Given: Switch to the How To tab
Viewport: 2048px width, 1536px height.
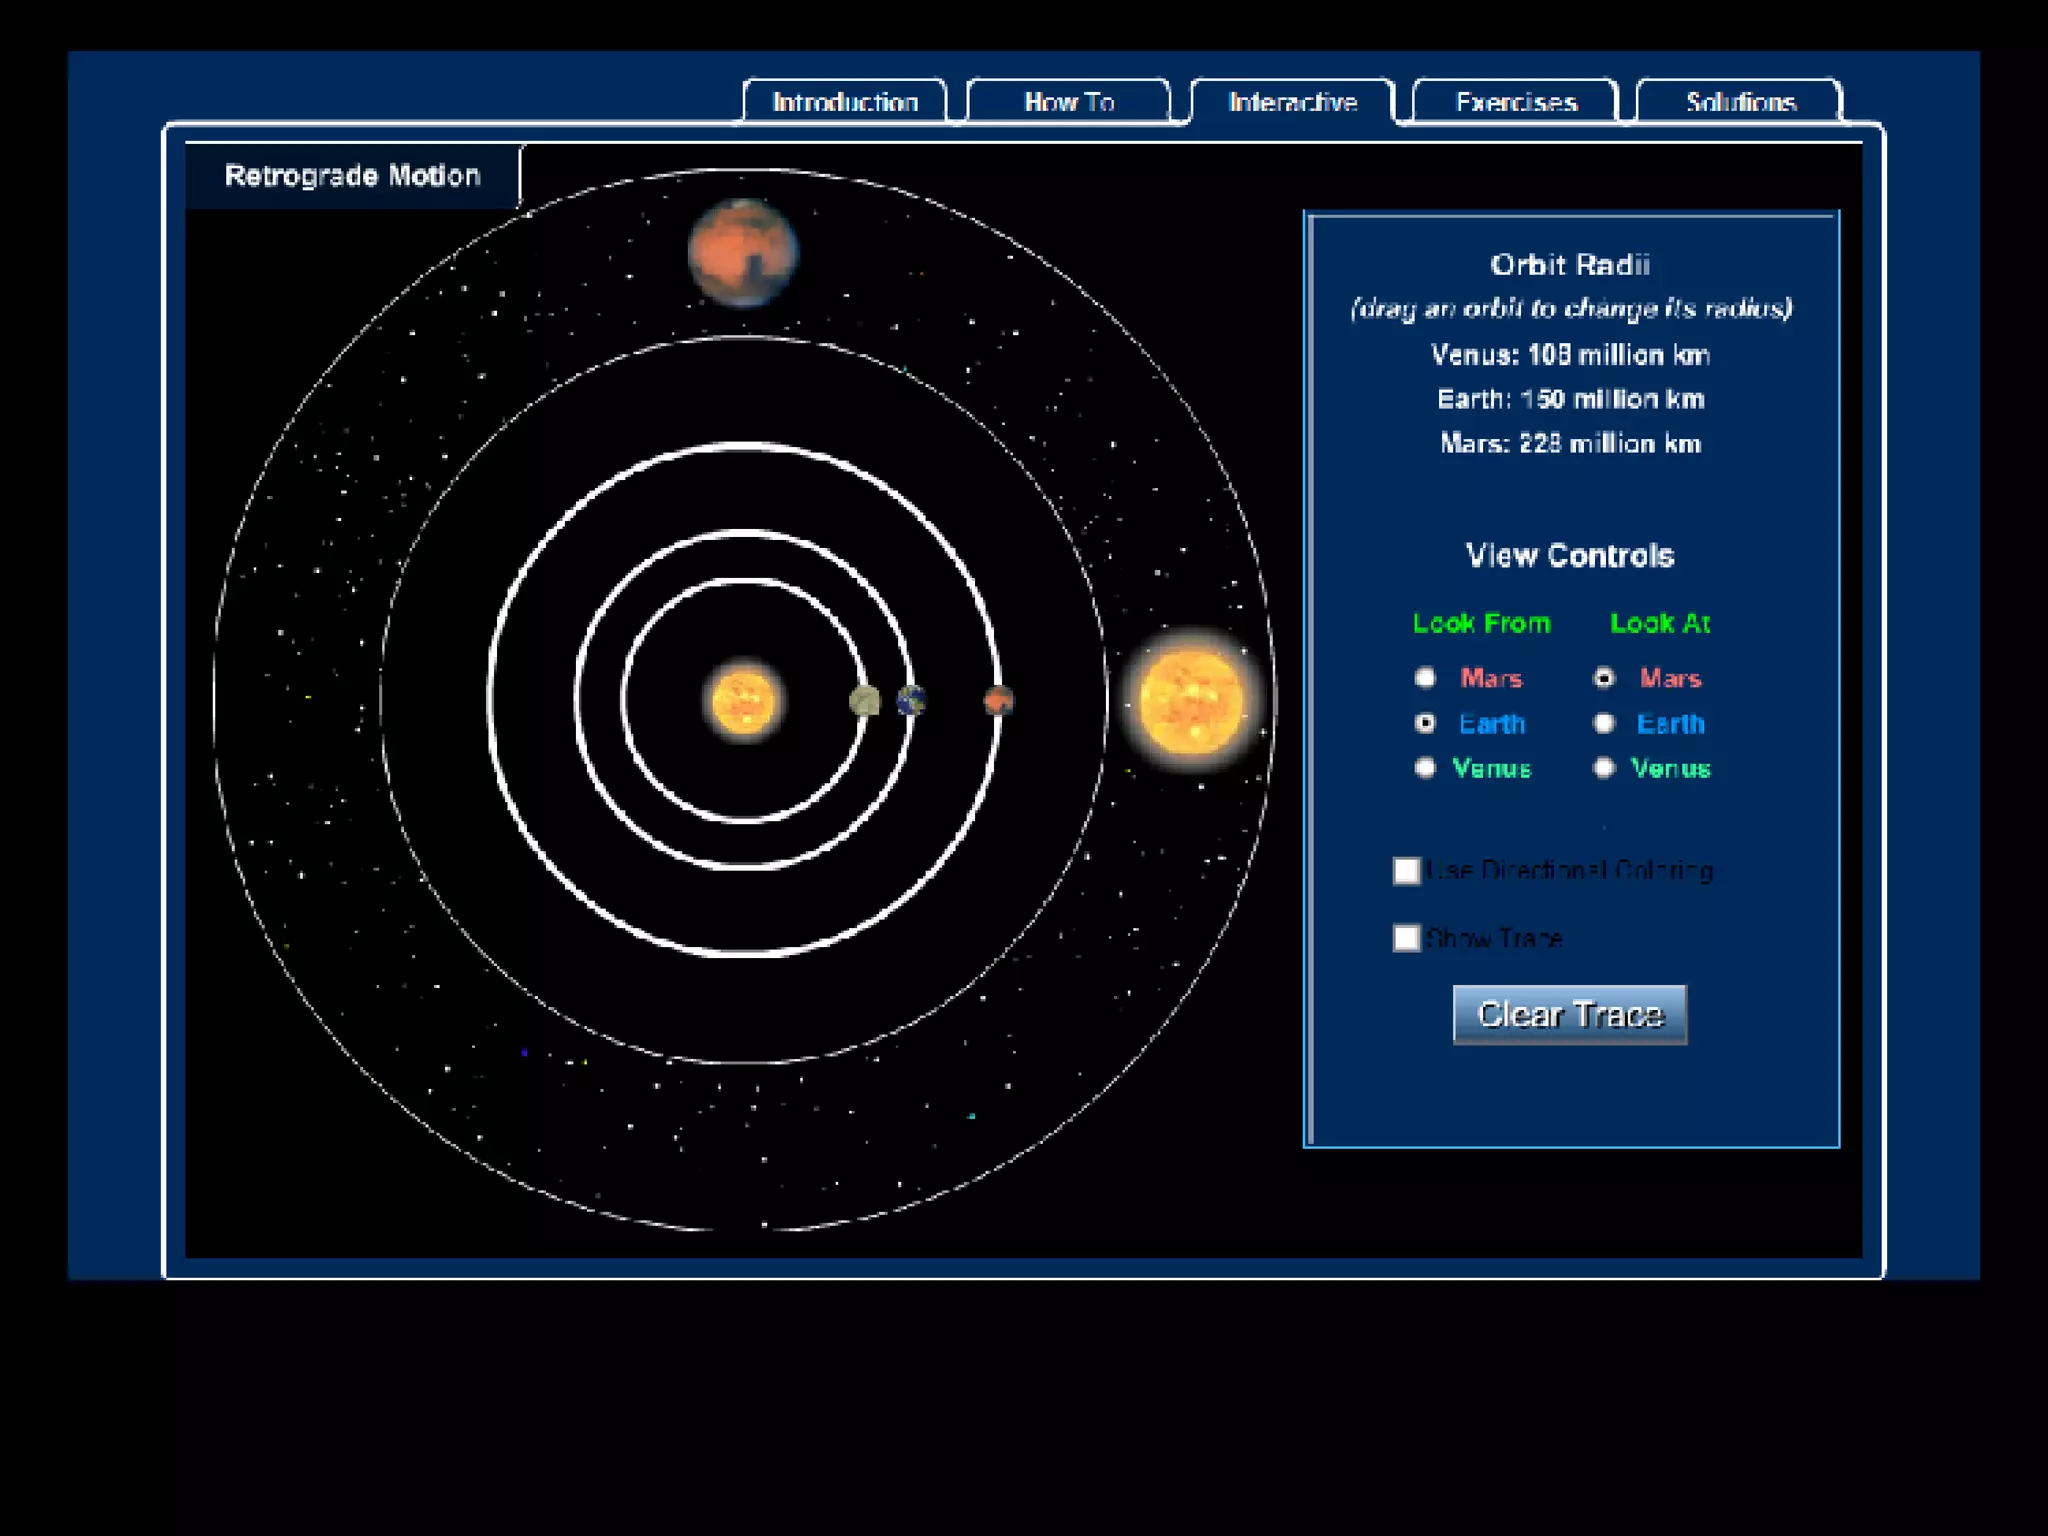Looking at the screenshot, I should click(x=1068, y=102).
